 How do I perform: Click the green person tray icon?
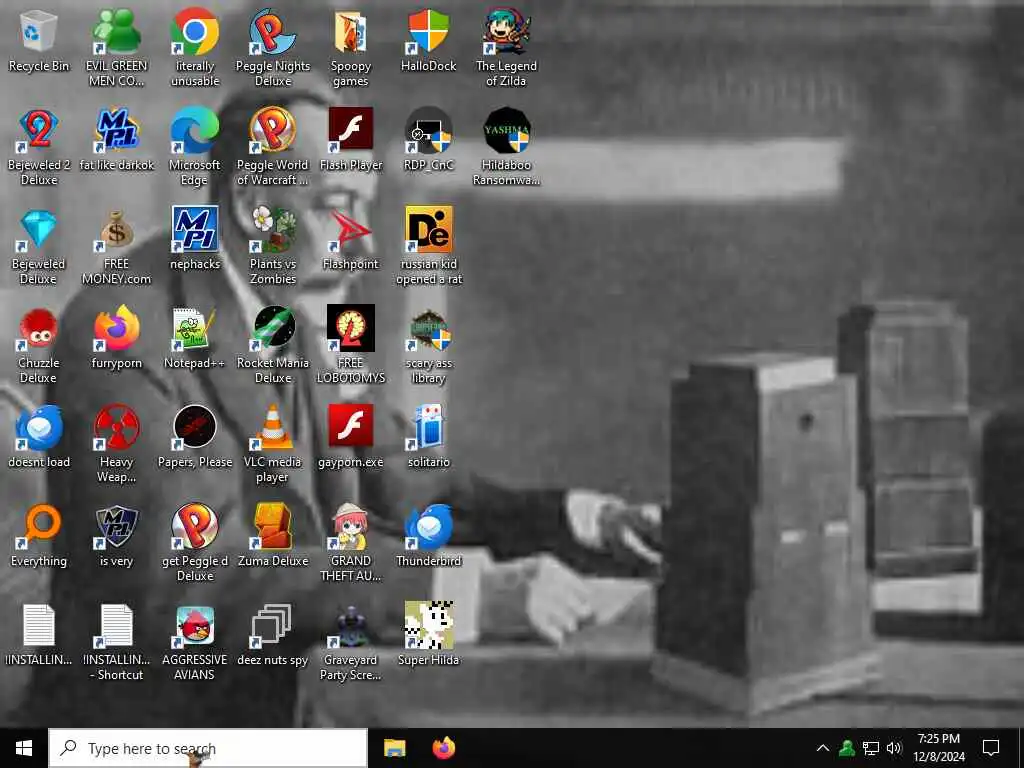(847, 748)
